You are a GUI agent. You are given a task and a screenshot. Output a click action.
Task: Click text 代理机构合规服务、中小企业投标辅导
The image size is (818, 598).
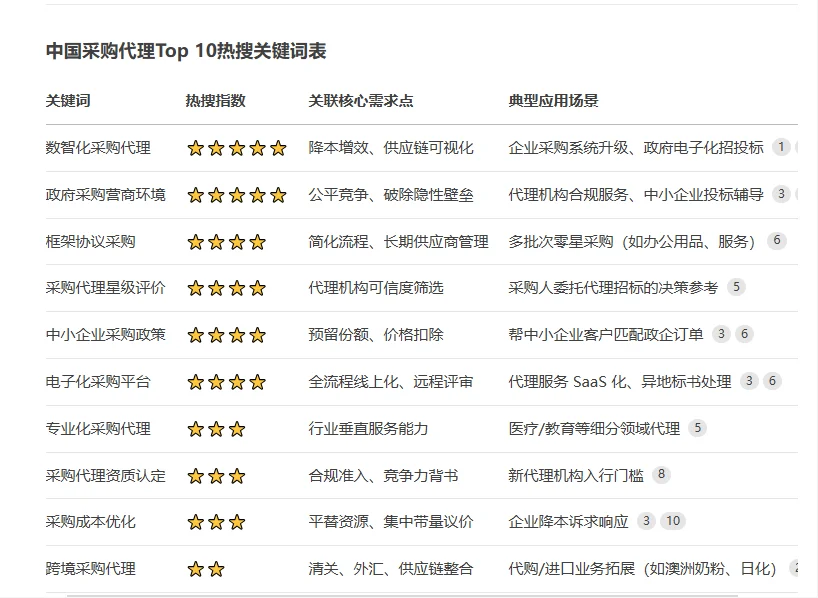click(636, 195)
